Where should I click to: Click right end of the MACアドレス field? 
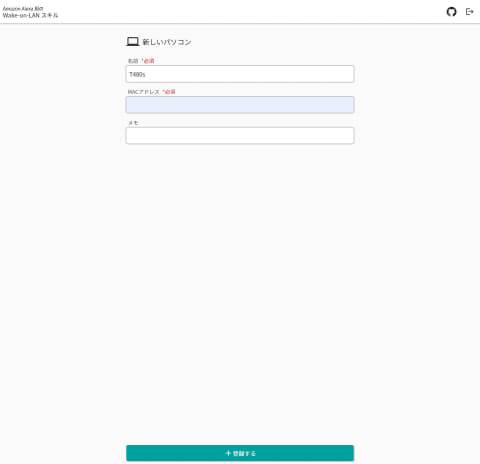tap(348, 105)
